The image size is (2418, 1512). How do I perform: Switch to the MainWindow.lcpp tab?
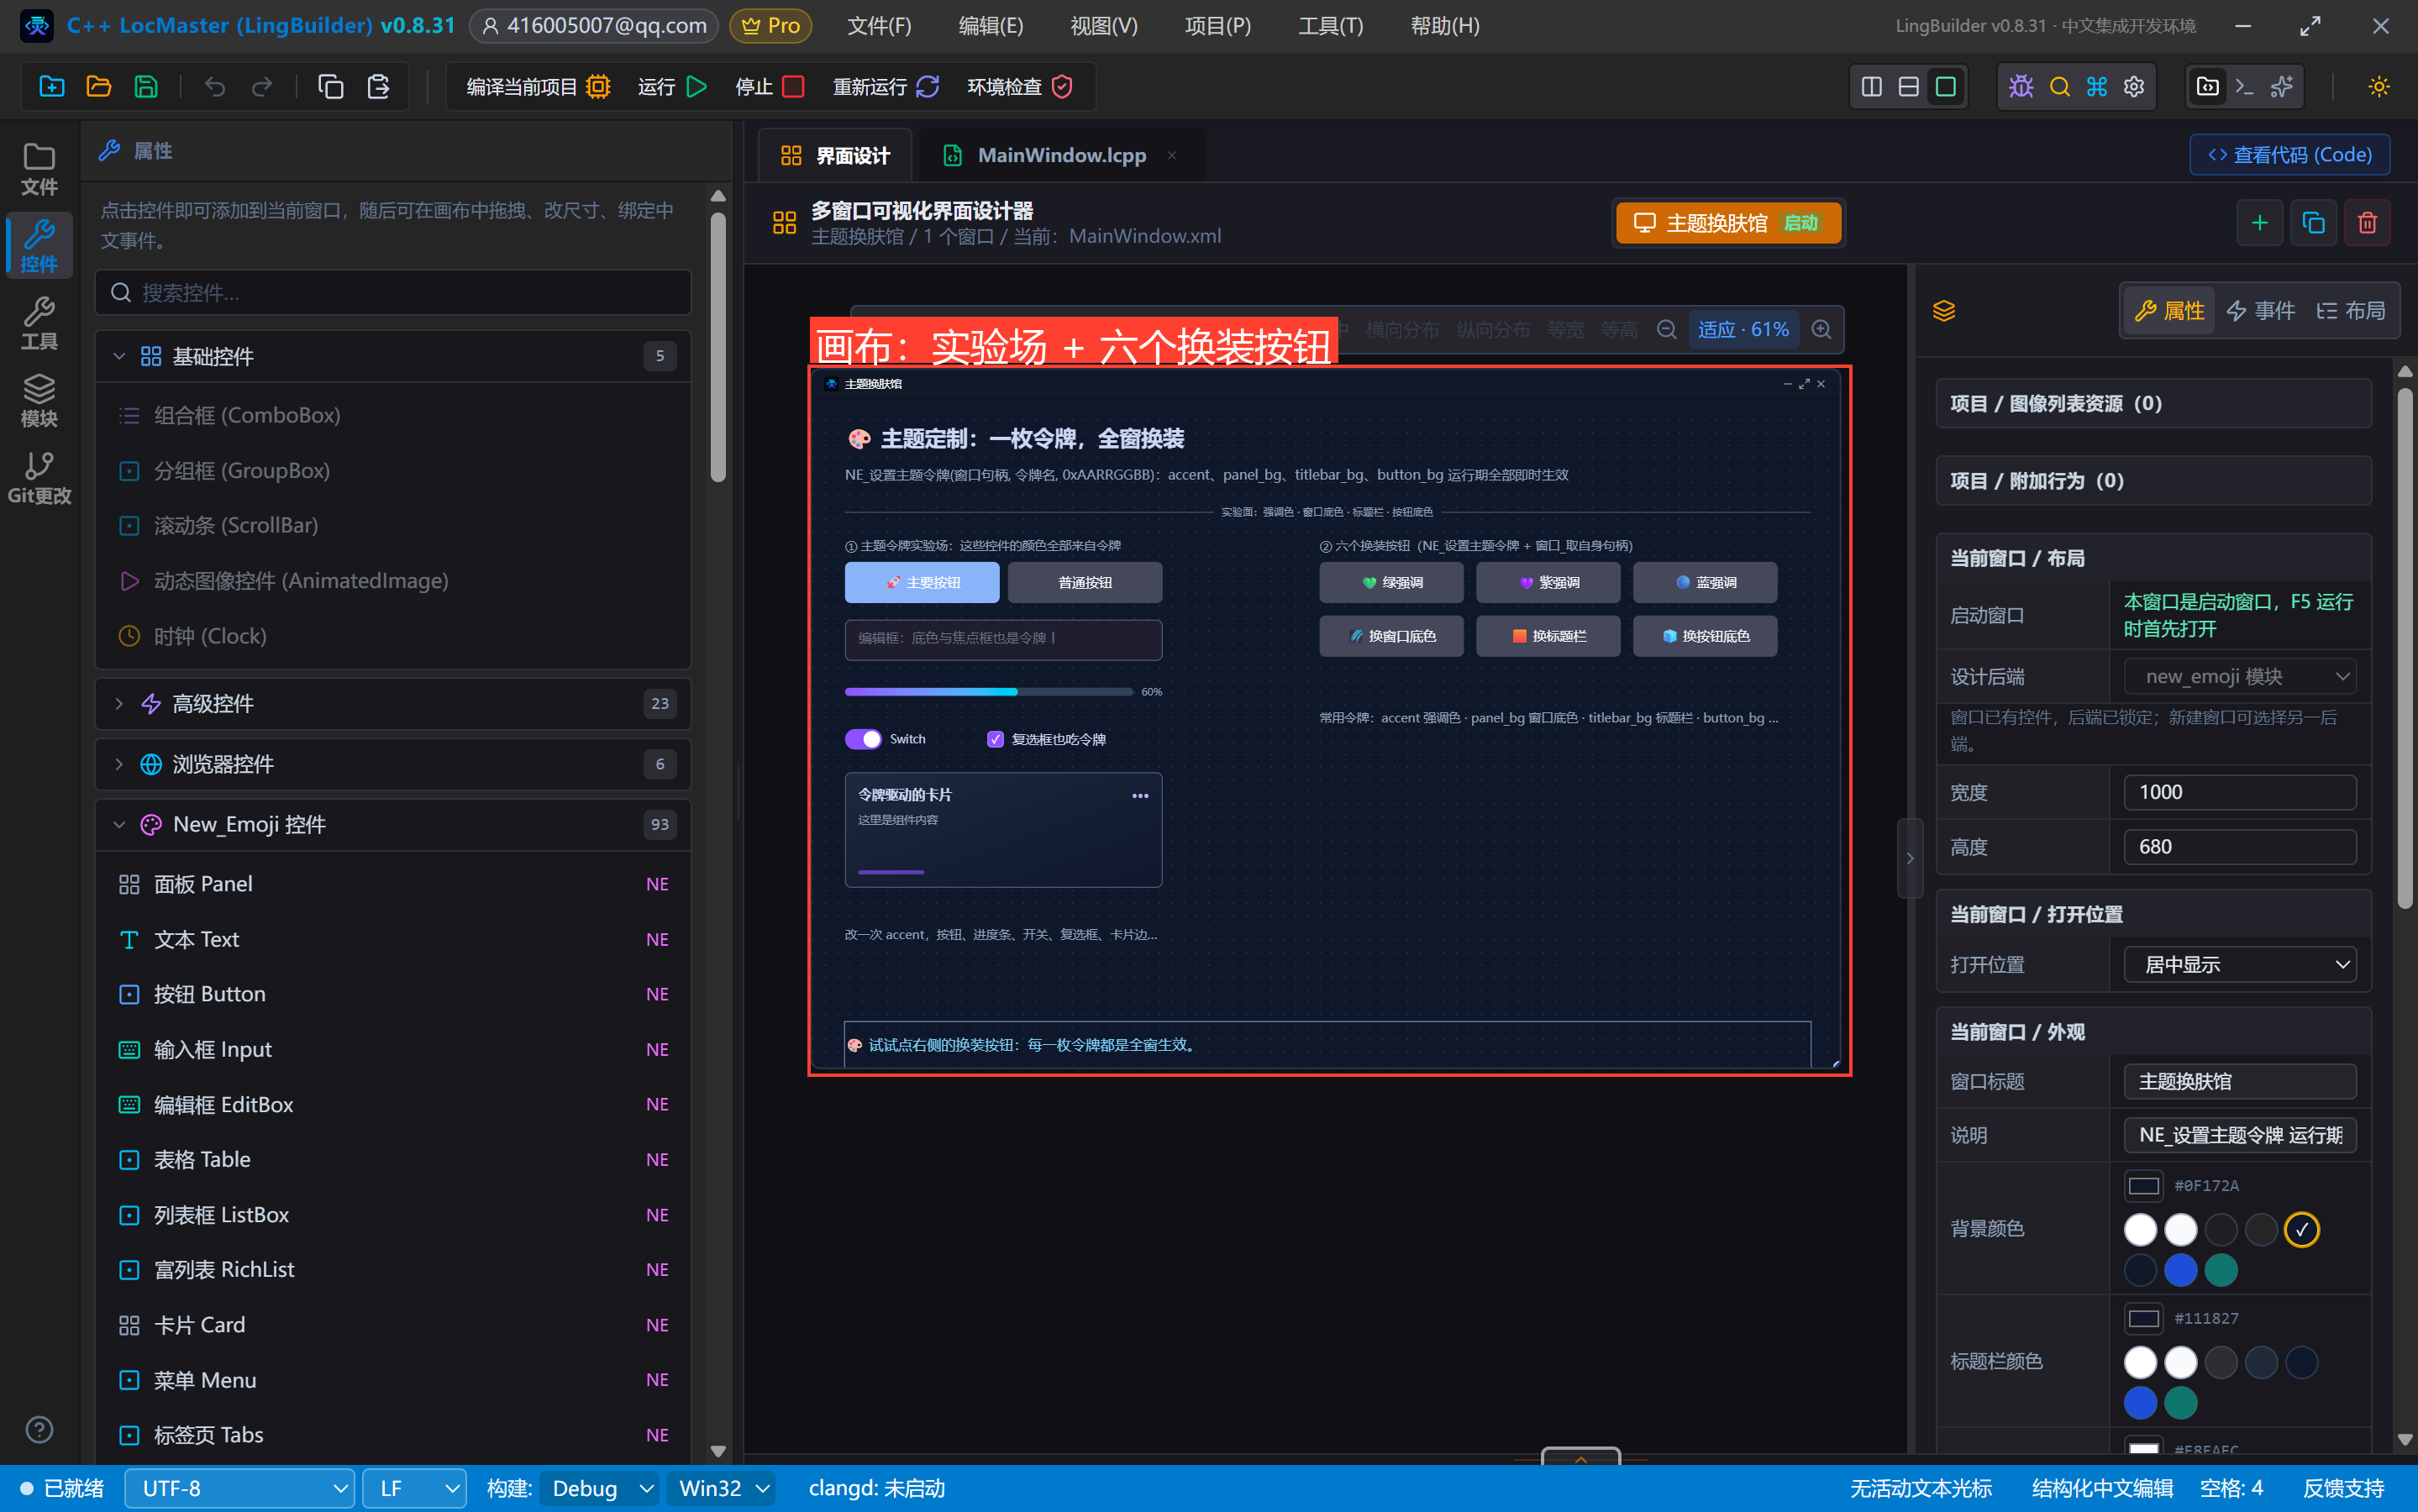click(x=1061, y=155)
